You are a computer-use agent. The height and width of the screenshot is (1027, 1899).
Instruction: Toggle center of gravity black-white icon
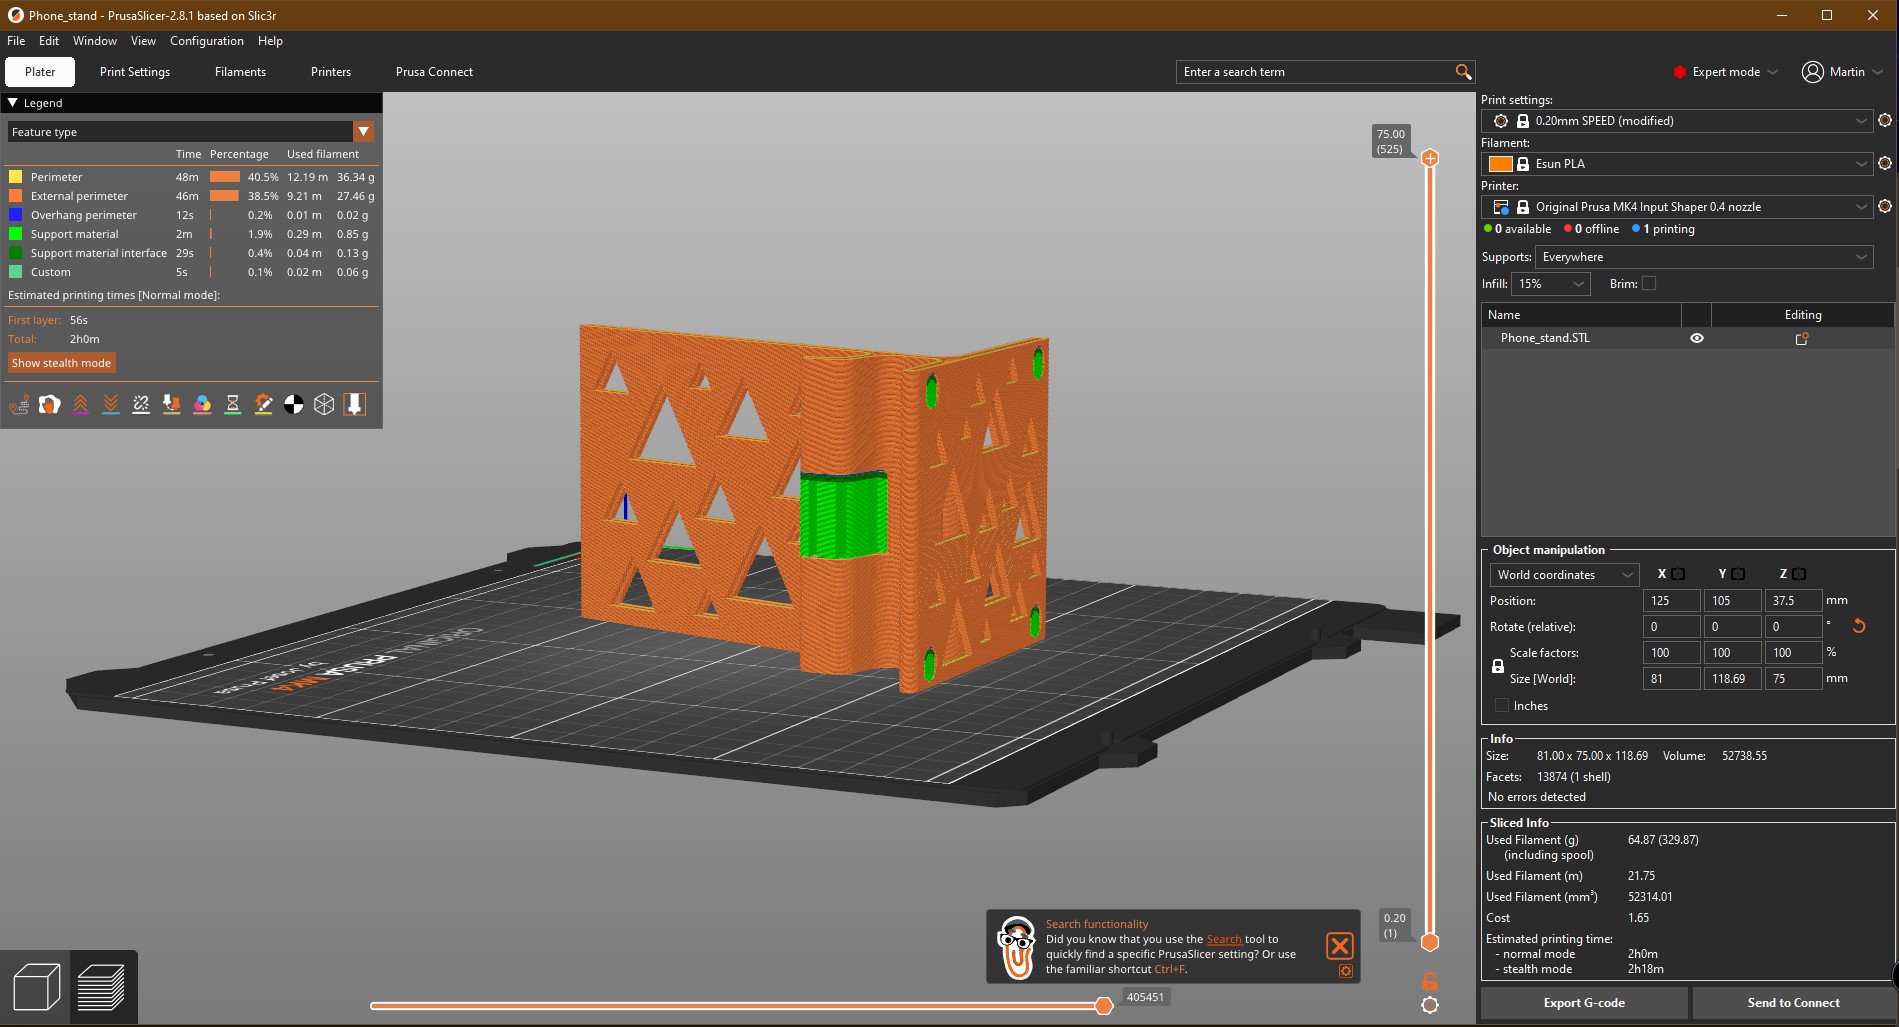click(294, 404)
